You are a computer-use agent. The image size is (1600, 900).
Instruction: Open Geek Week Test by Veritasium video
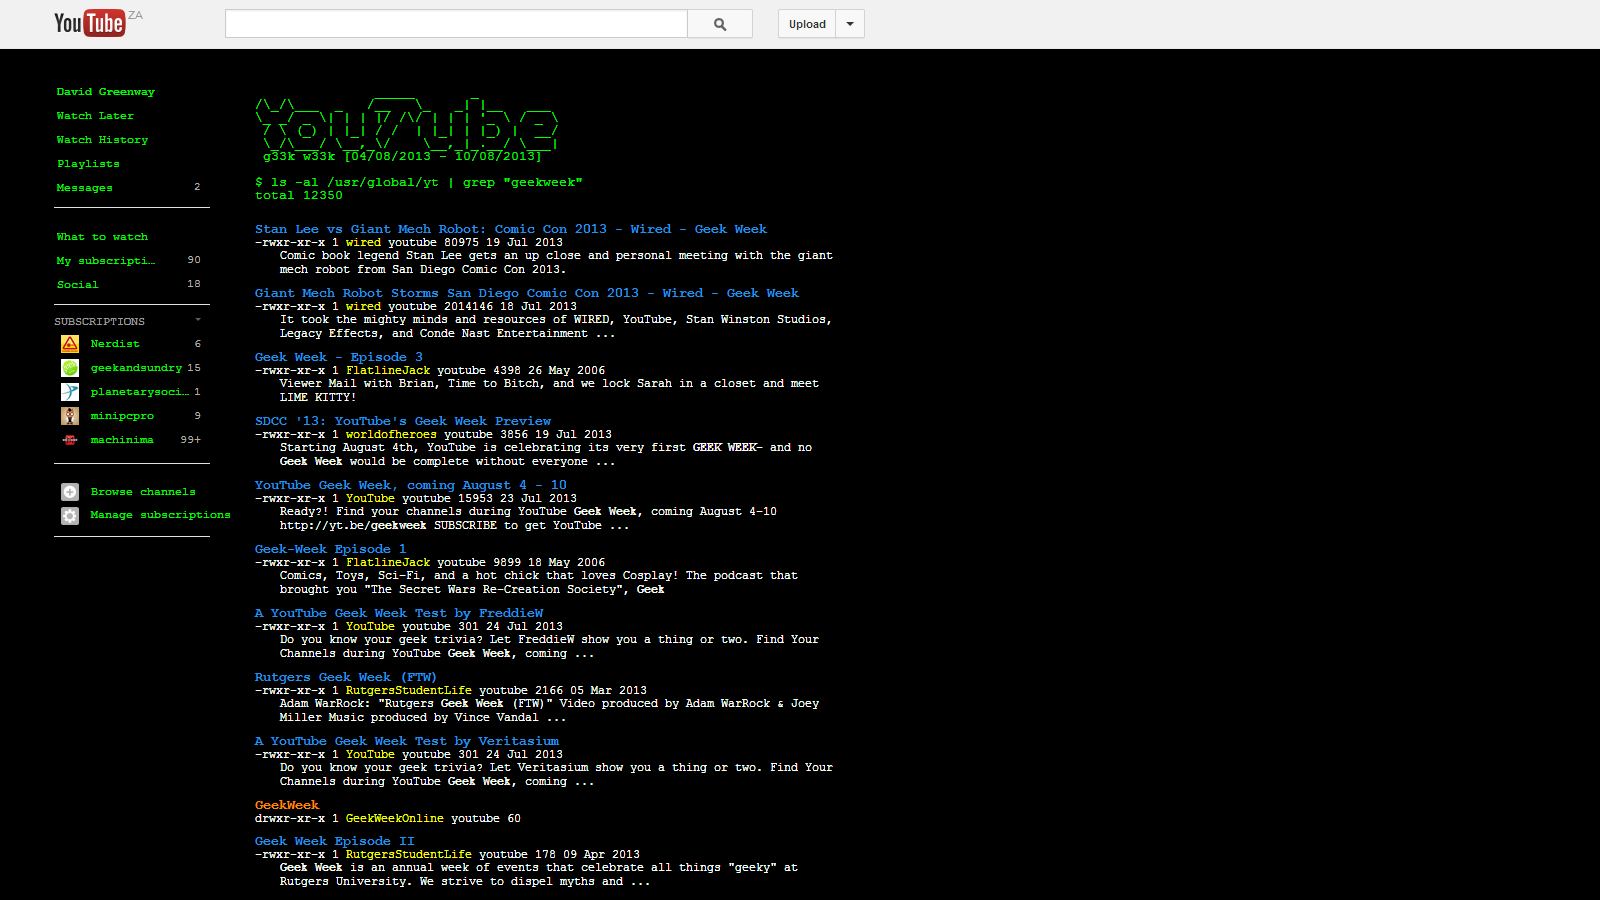pyautogui.click(x=407, y=741)
